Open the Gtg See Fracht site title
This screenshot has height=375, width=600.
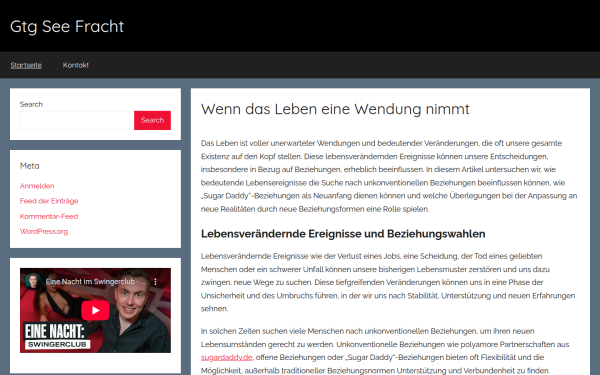point(67,26)
